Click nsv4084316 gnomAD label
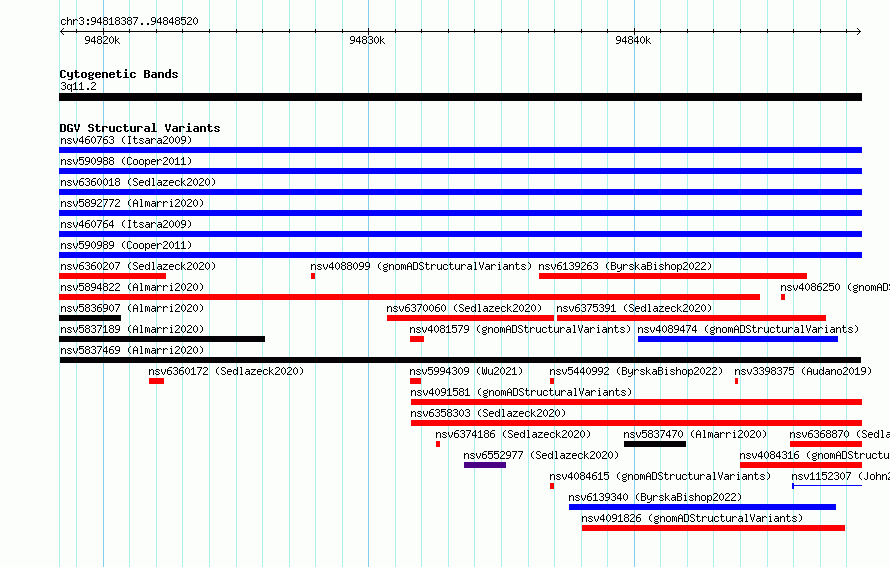Viewport: 890px width, 567px height. pos(815,455)
